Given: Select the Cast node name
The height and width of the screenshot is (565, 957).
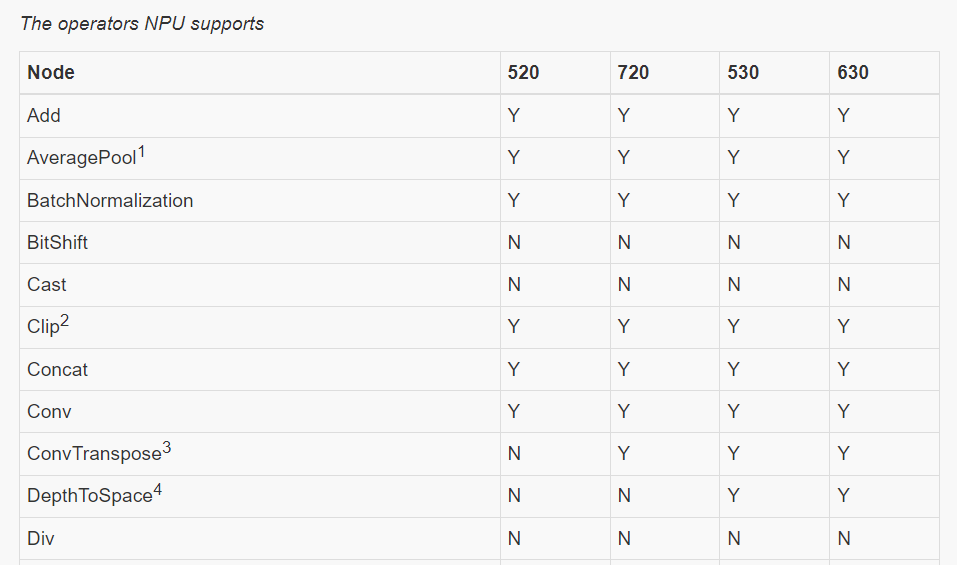Looking at the screenshot, I should [x=46, y=285].
